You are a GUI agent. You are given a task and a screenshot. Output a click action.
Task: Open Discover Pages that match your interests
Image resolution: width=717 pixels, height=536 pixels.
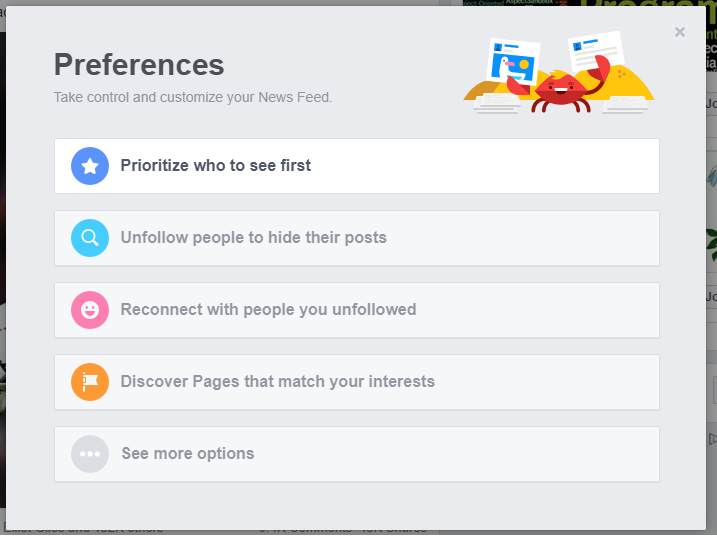click(357, 382)
